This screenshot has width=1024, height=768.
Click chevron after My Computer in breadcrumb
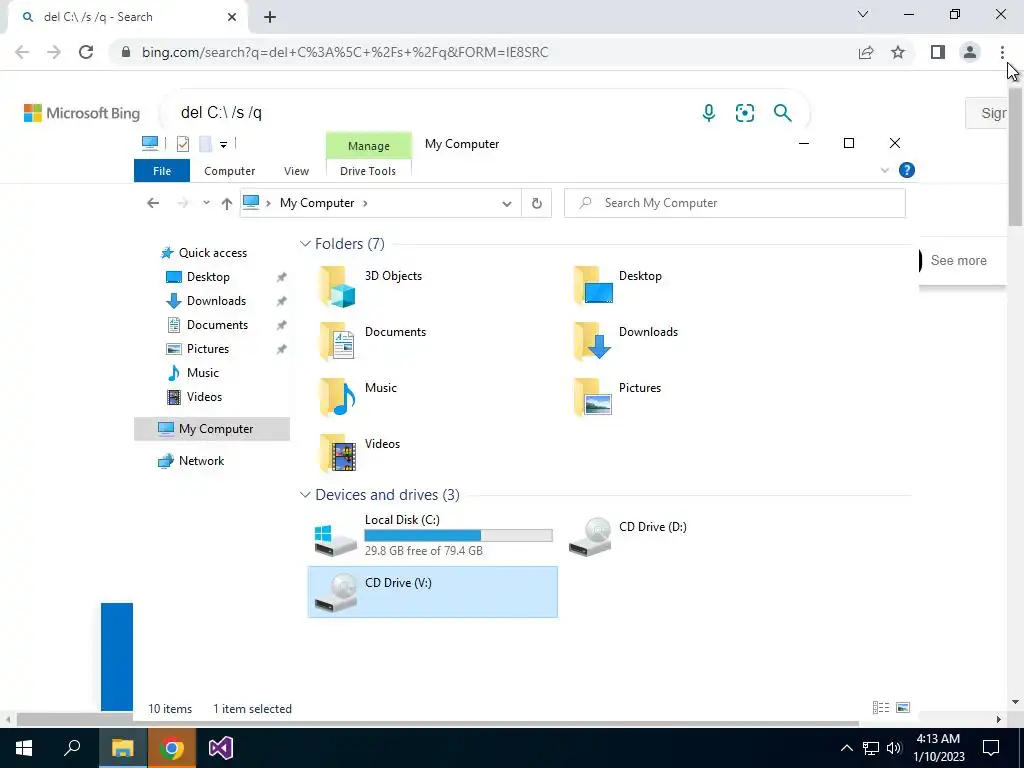coord(365,203)
